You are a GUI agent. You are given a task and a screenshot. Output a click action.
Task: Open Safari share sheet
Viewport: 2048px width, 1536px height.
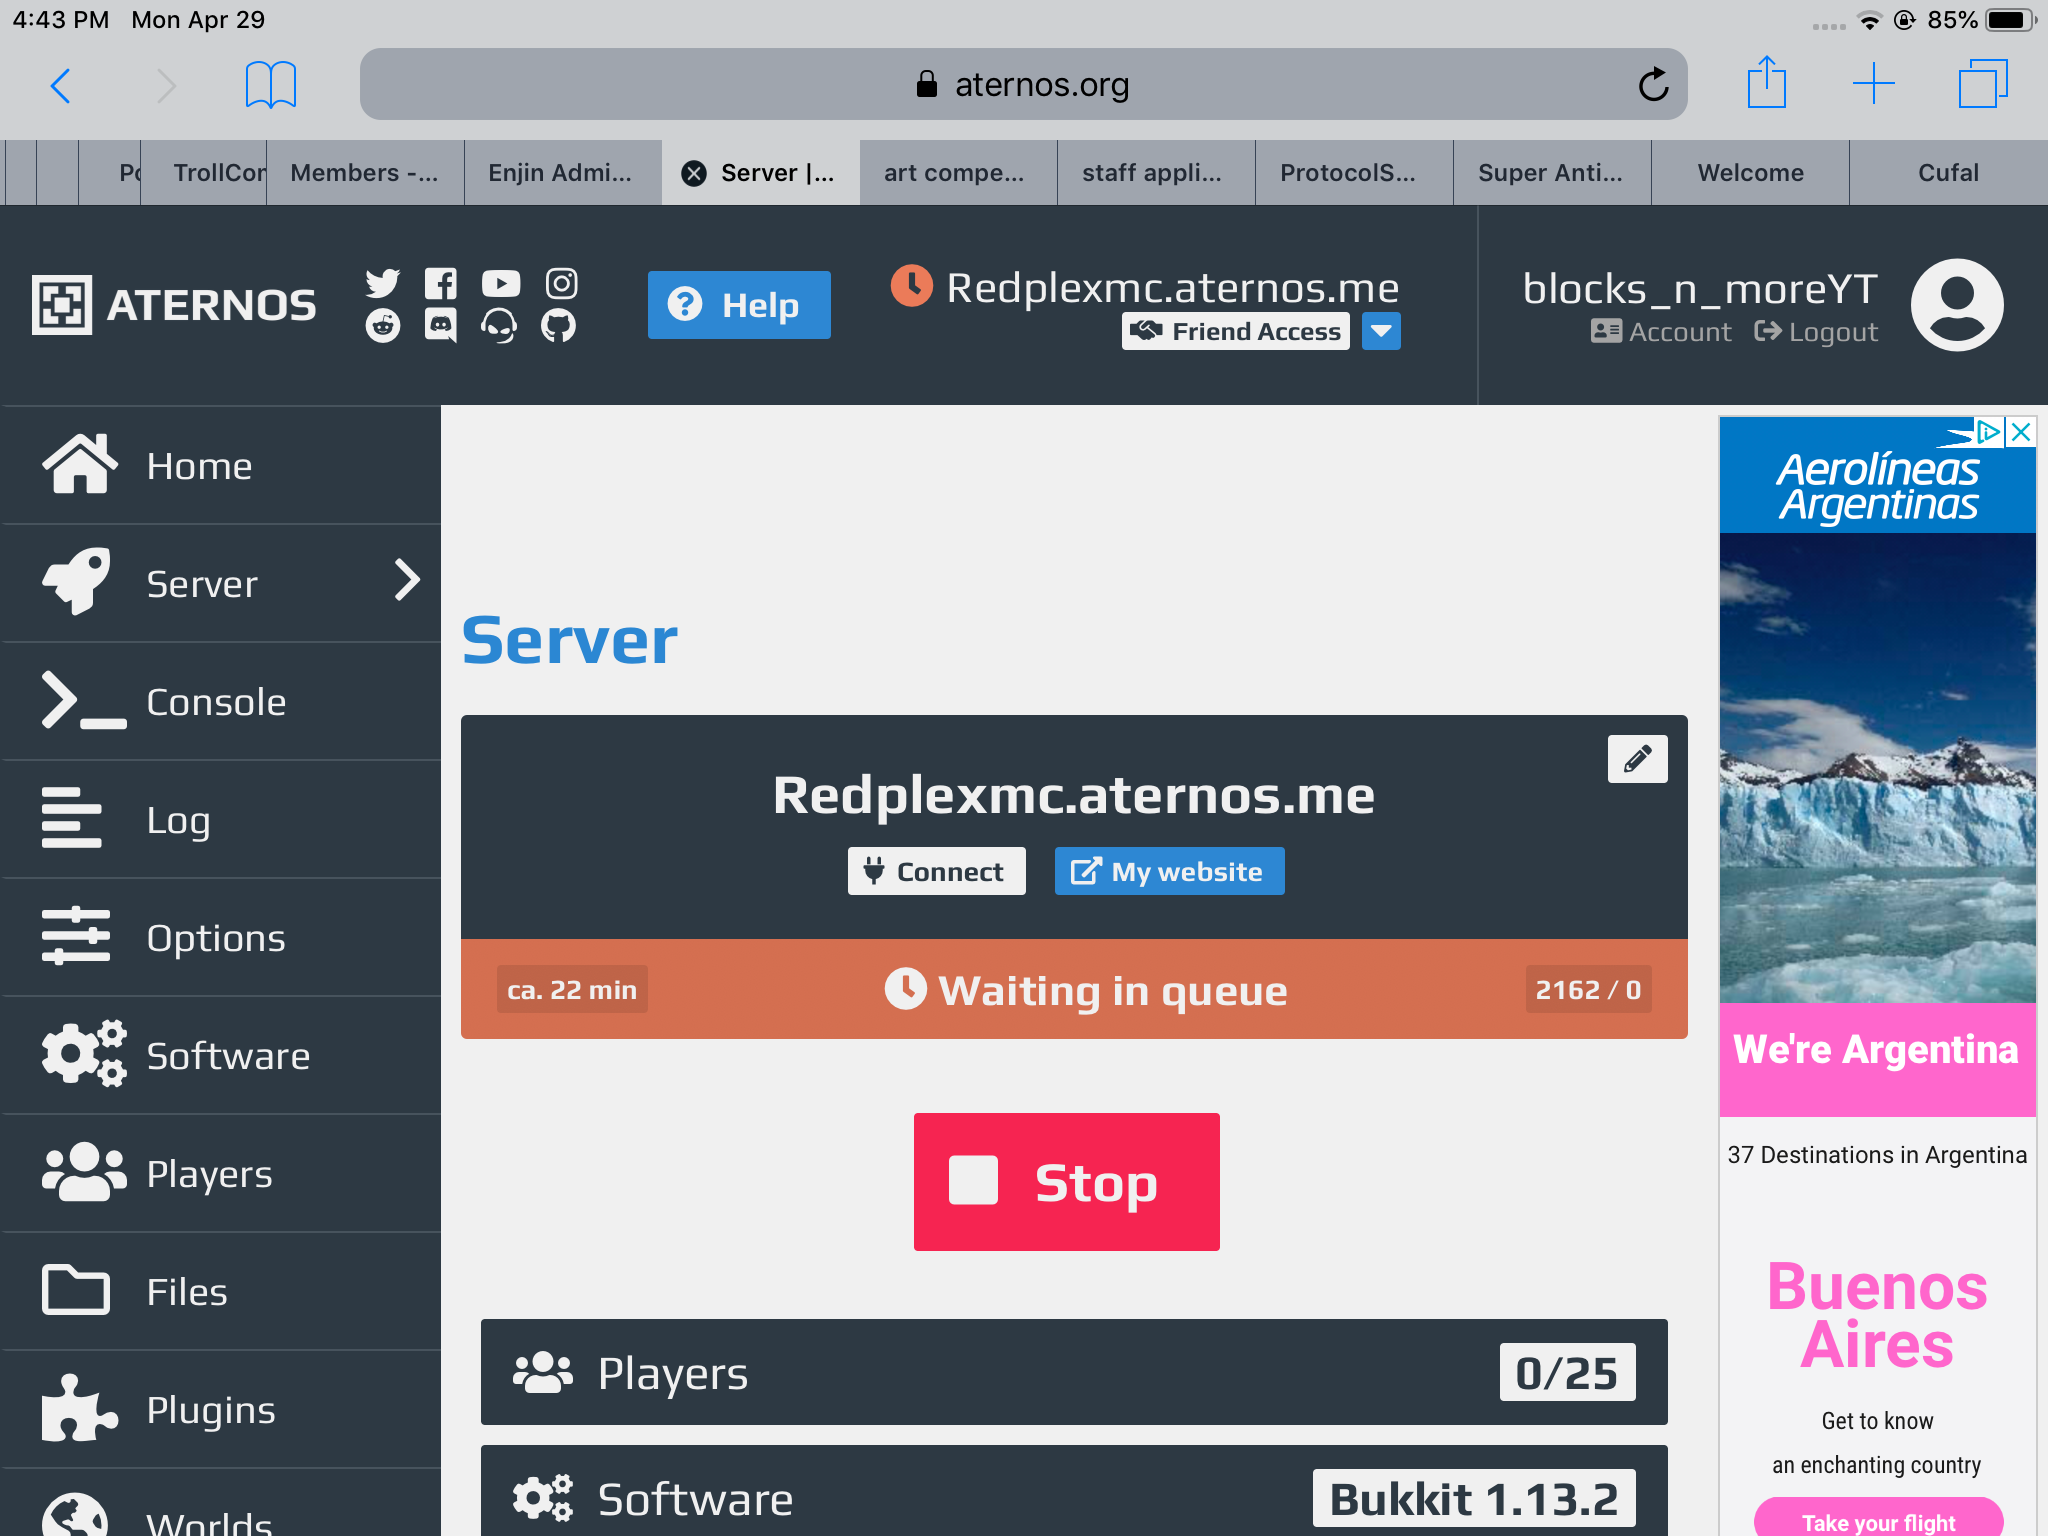tap(1767, 83)
